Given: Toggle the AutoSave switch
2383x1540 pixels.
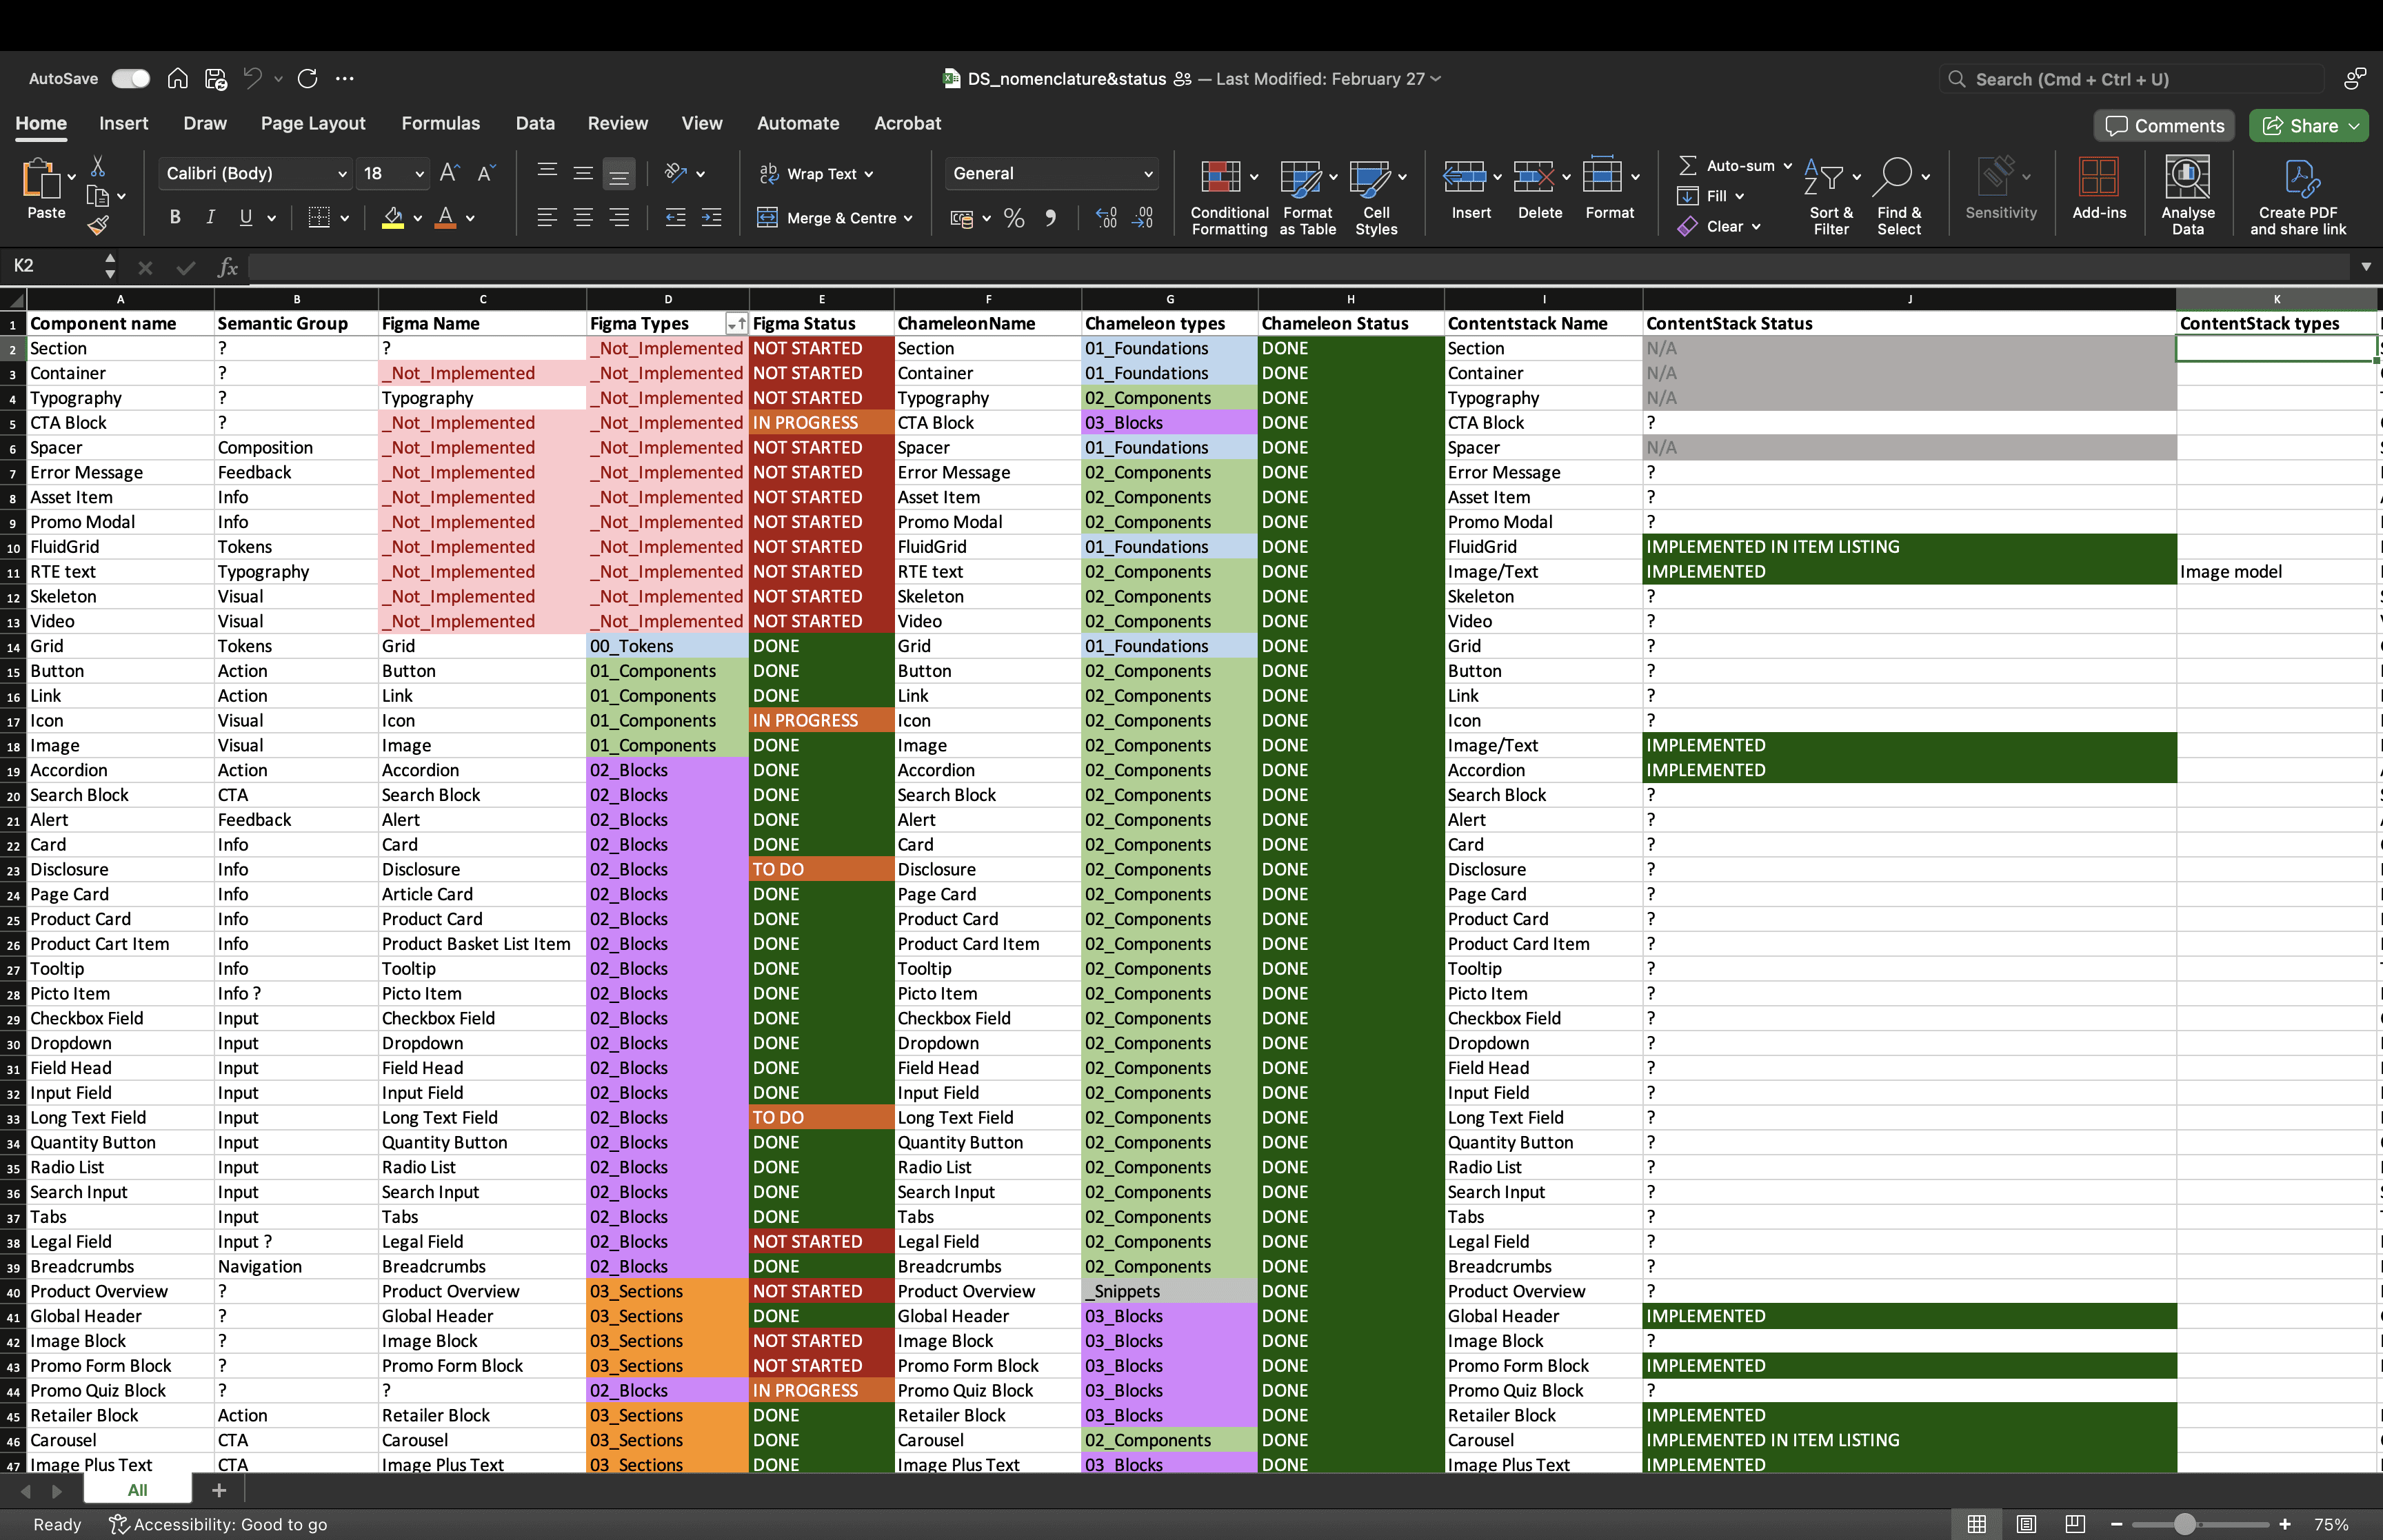Looking at the screenshot, I should click(x=131, y=79).
